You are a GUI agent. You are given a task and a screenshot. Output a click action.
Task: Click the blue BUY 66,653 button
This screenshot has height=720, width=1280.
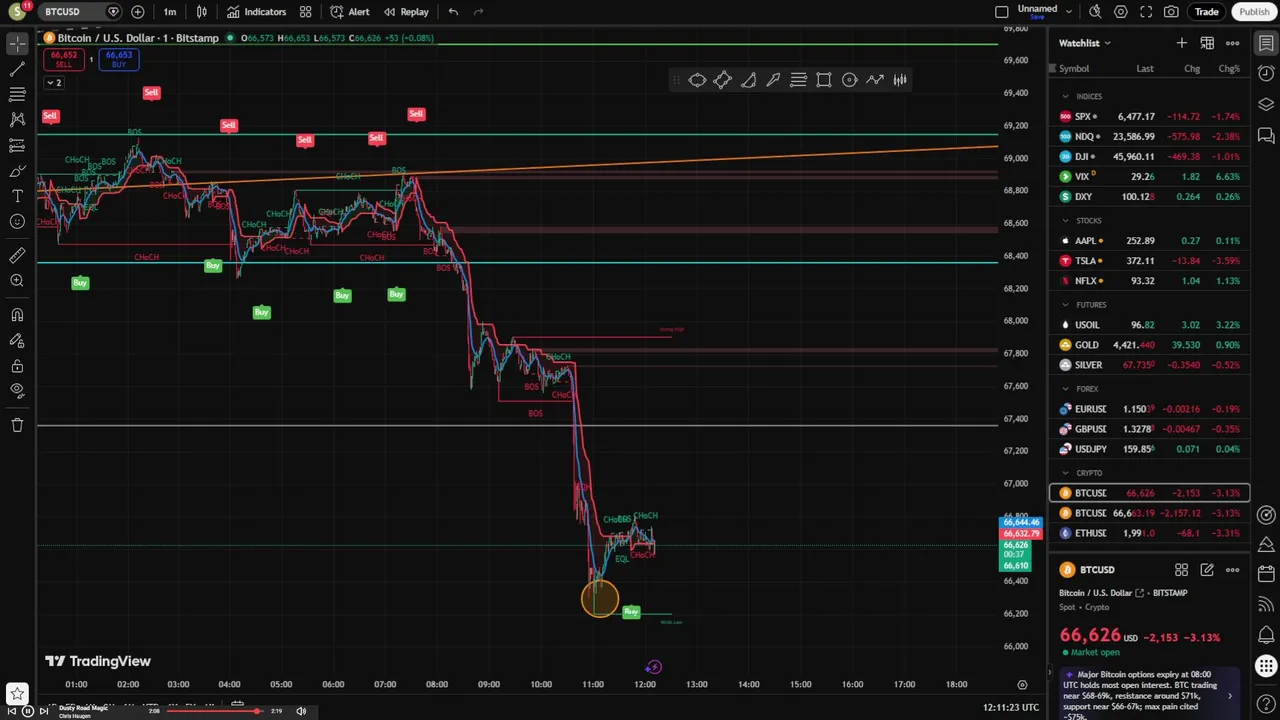pos(118,59)
